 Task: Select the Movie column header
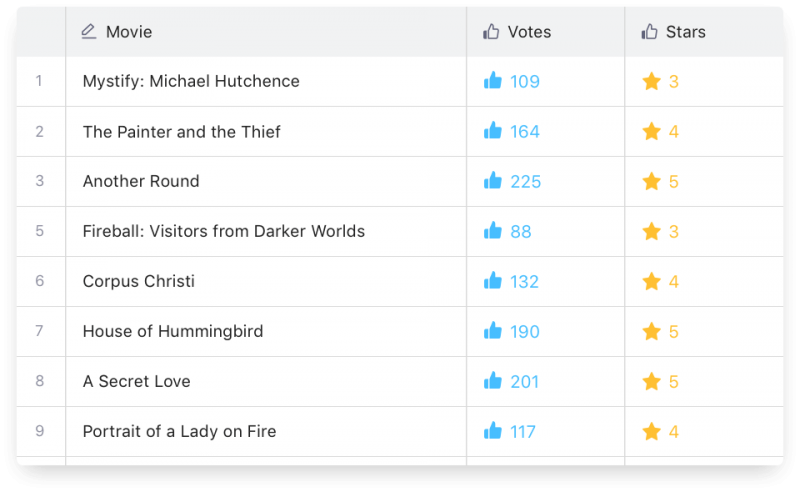(x=129, y=32)
